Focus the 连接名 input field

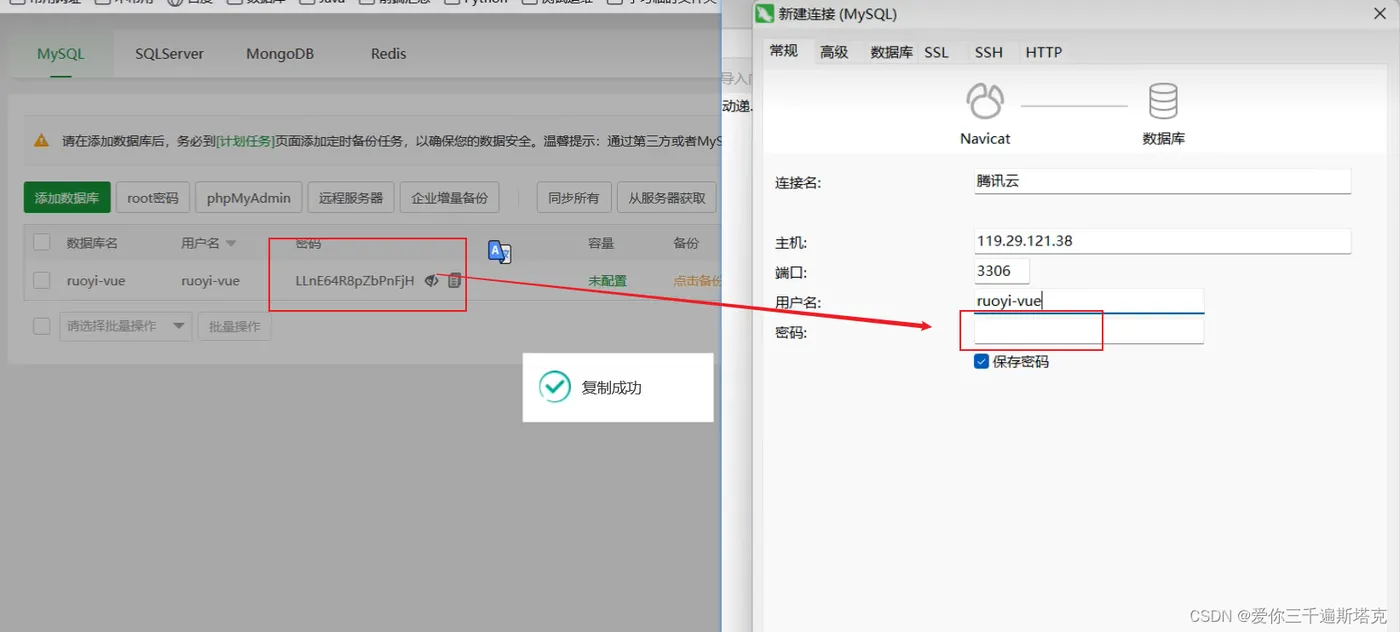coord(1163,181)
